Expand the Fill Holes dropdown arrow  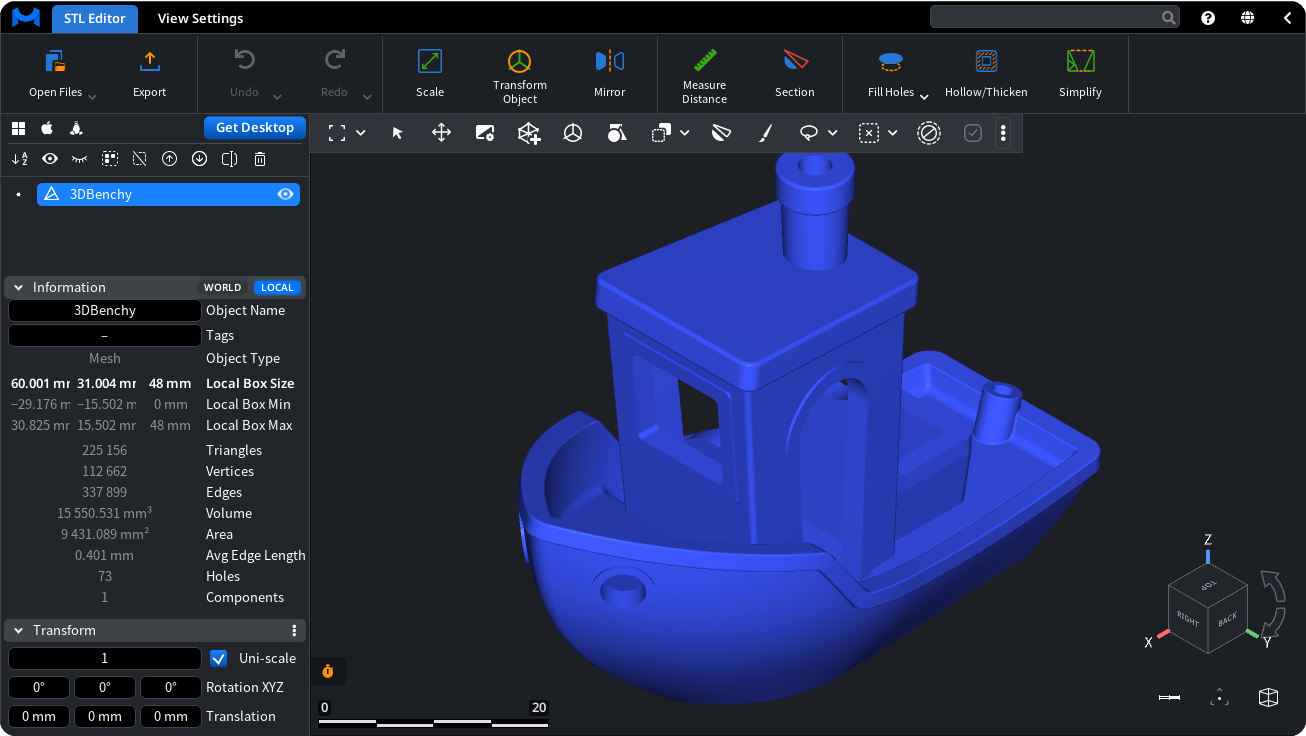(x=924, y=97)
